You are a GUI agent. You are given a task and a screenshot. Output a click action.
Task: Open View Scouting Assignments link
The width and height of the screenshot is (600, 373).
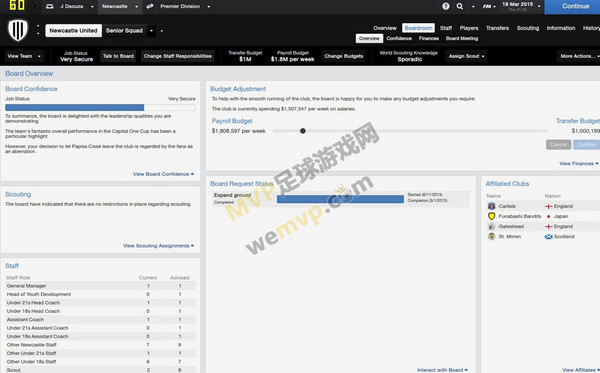click(158, 246)
